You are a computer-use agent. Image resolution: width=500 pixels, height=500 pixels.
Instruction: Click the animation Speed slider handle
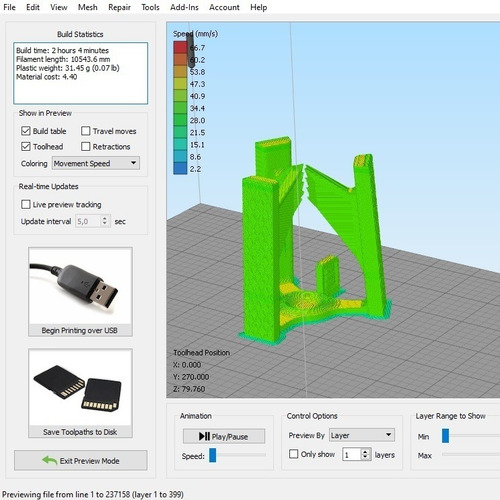[x=213, y=455]
